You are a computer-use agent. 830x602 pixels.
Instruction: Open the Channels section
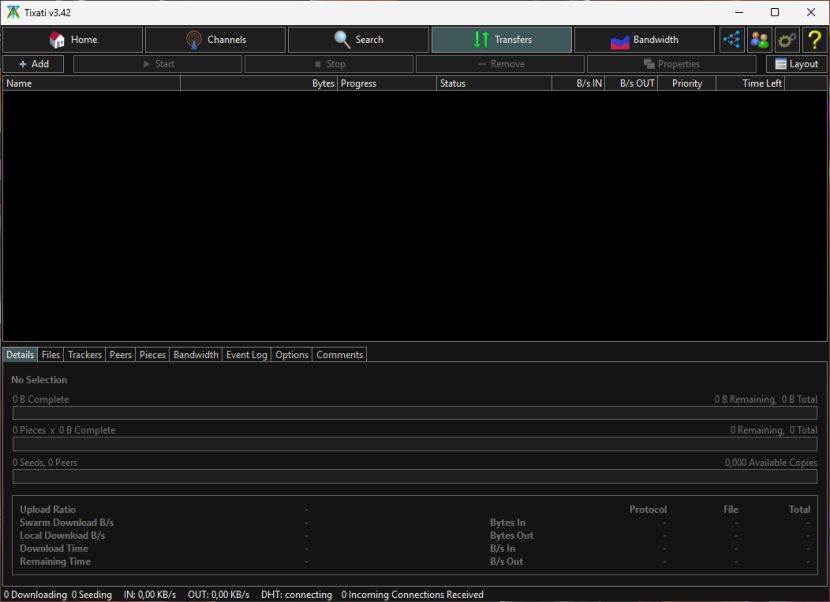coord(215,40)
